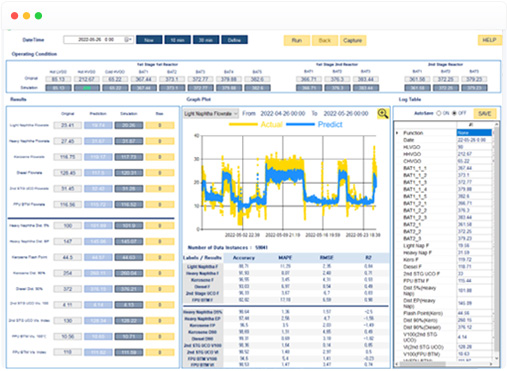Click the R2 column header
Viewport: 507px width, 371px height.
point(368,258)
